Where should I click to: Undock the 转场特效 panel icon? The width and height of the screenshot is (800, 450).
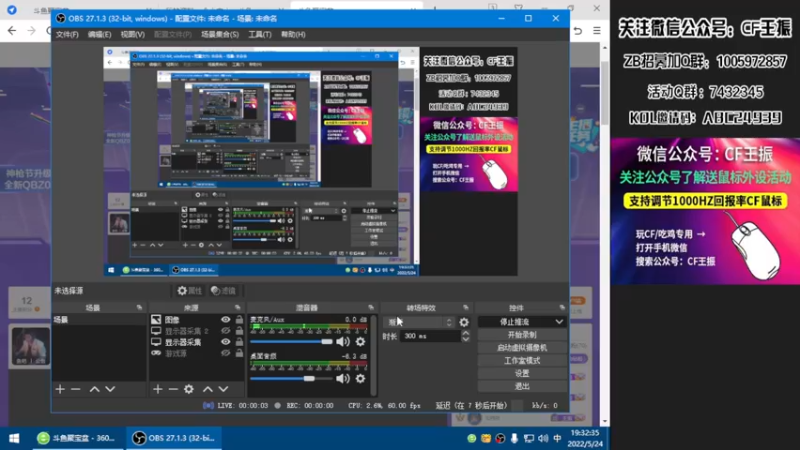point(466,308)
